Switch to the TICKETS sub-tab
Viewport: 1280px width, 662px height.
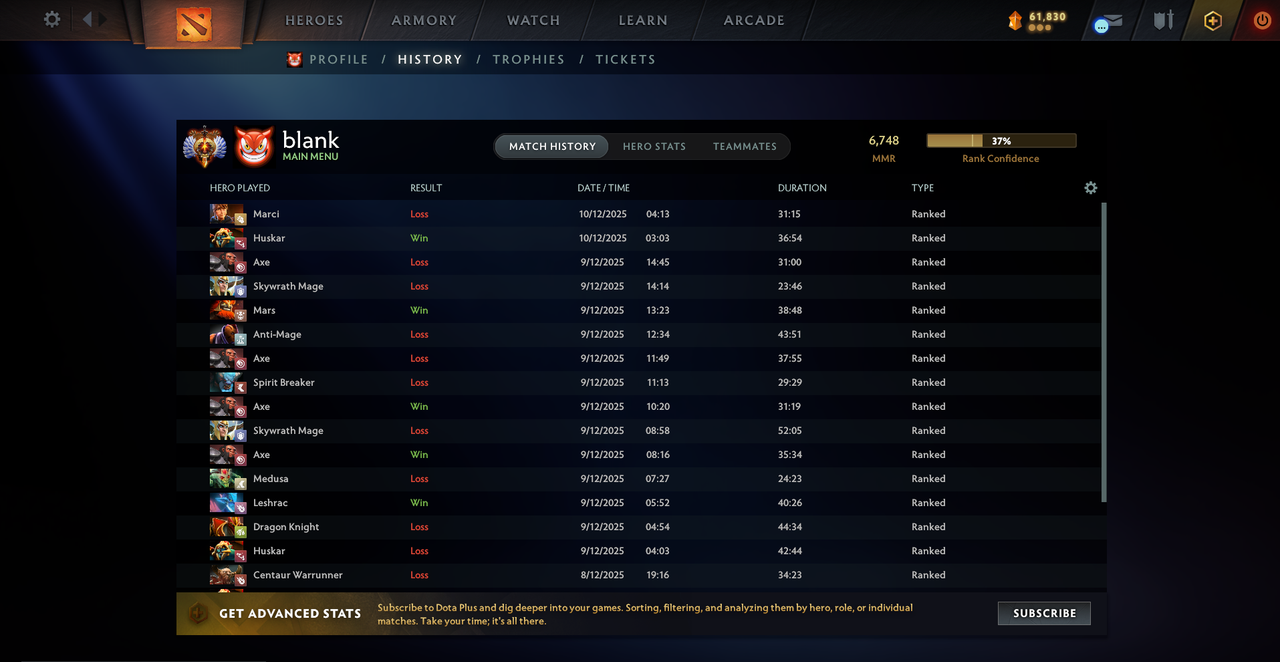pos(626,60)
